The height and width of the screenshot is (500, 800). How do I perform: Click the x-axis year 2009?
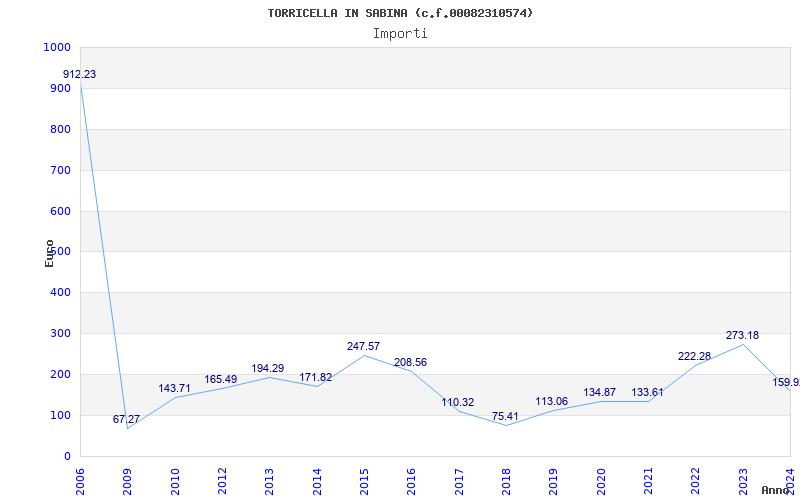127,482
